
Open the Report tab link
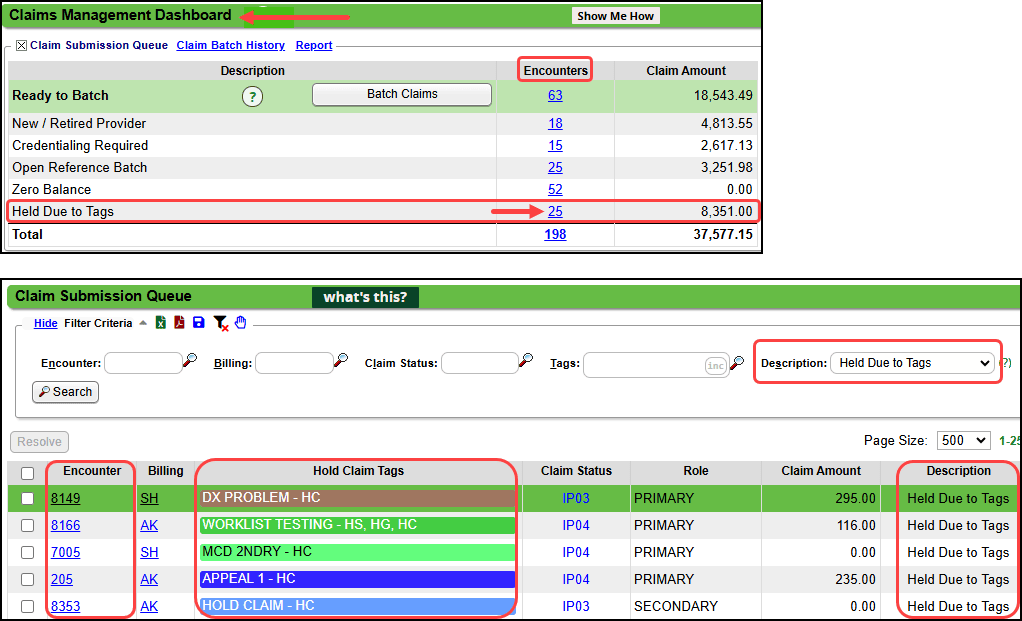[x=314, y=46]
